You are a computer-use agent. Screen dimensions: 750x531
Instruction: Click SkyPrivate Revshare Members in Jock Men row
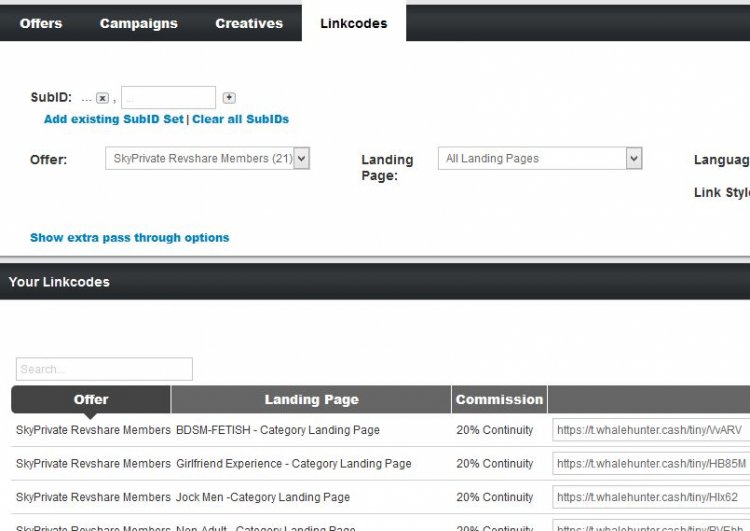point(93,497)
